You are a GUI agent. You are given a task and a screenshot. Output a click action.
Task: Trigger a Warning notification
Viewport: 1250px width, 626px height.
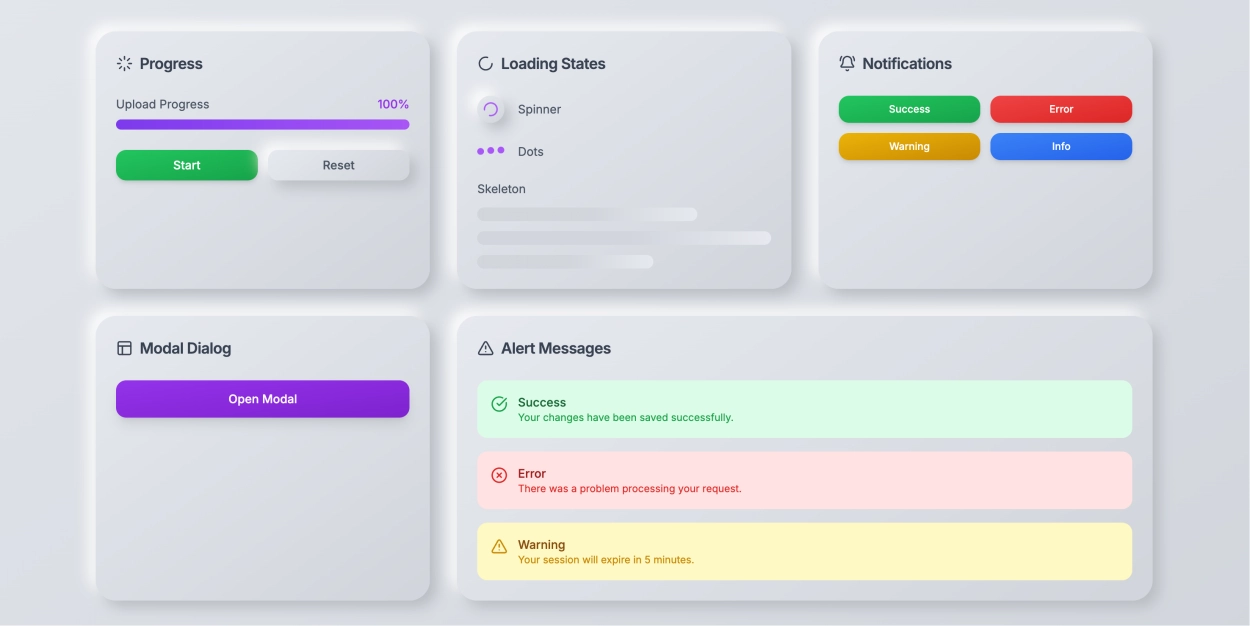[909, 146]
